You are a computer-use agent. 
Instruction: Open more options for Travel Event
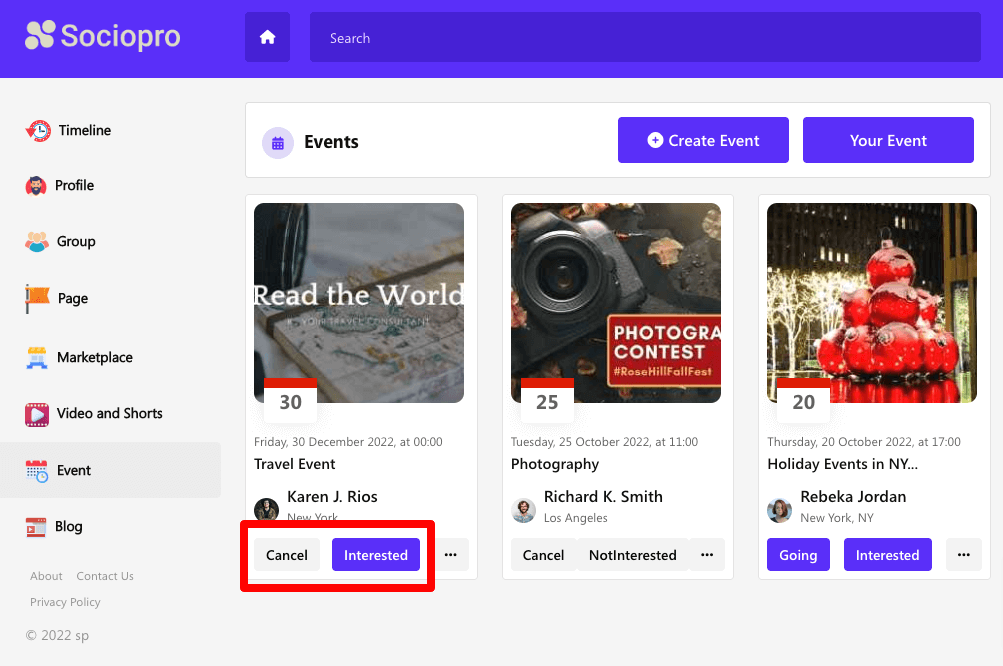(450, 555)
